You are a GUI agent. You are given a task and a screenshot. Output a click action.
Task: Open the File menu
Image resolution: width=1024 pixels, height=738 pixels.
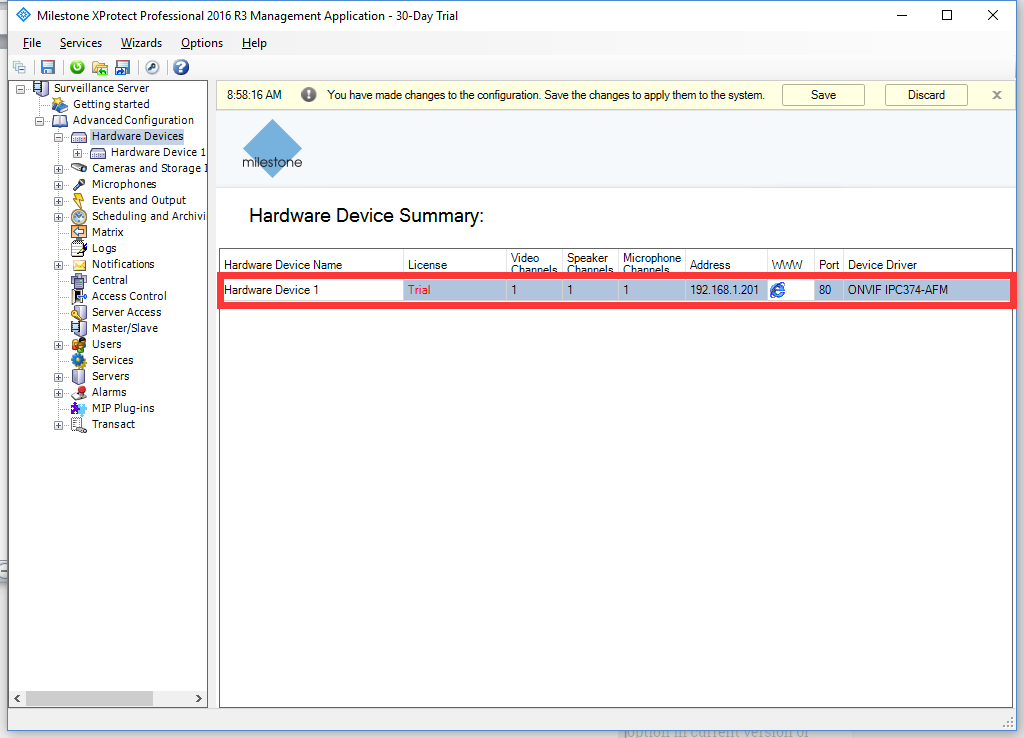32,43
